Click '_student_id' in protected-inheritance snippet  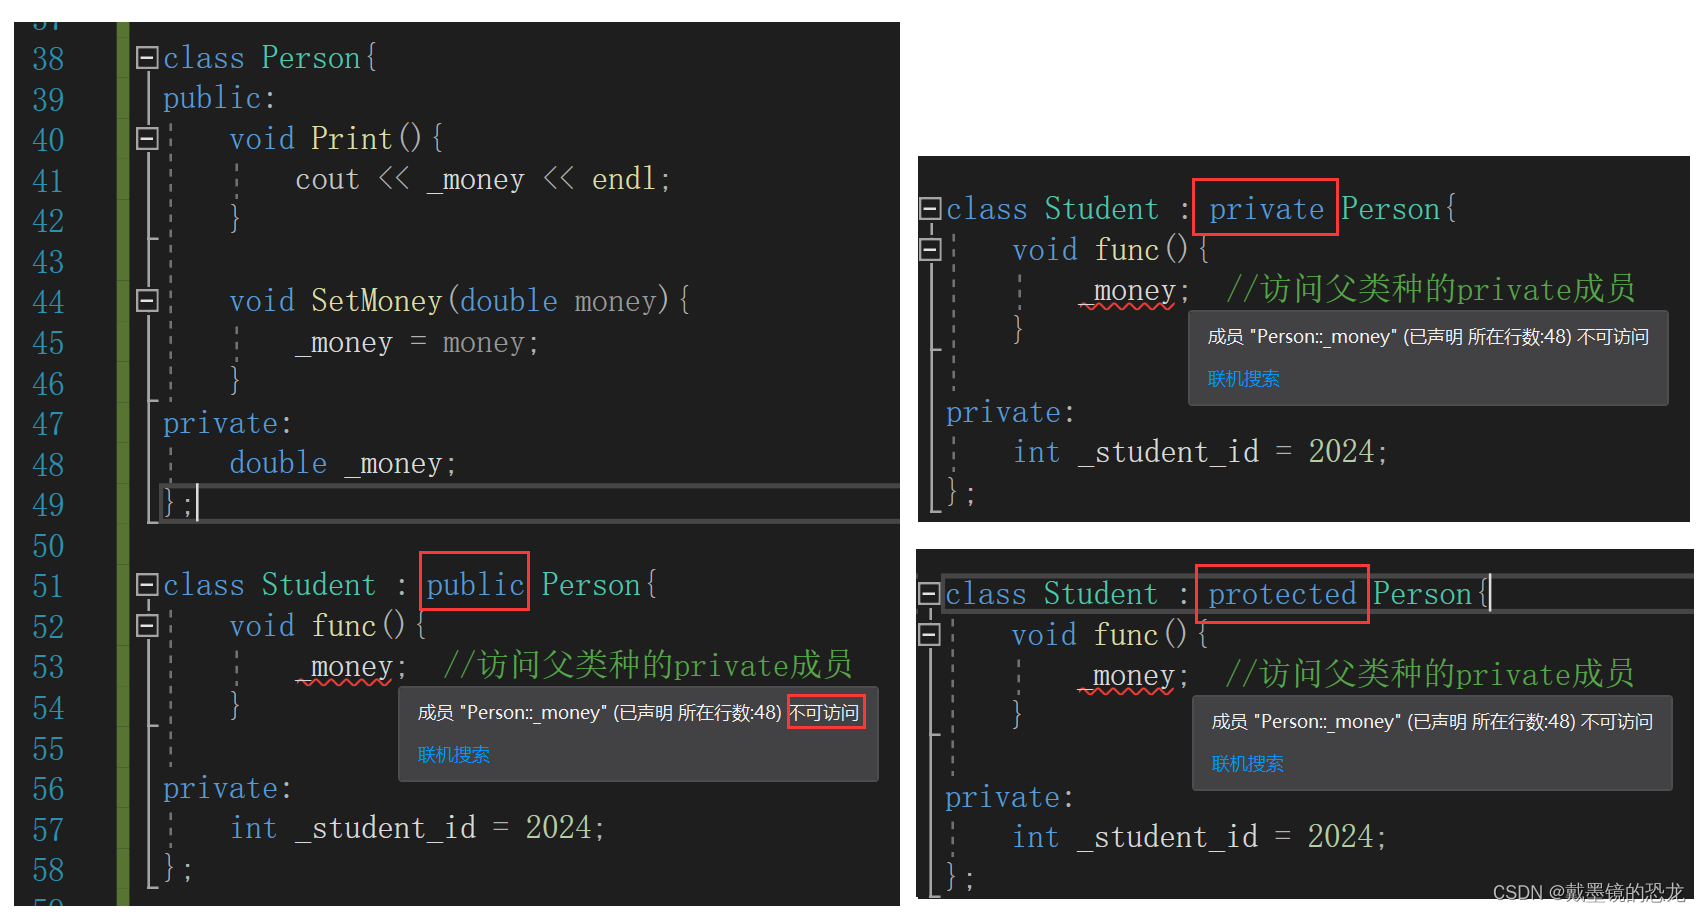1167,837
